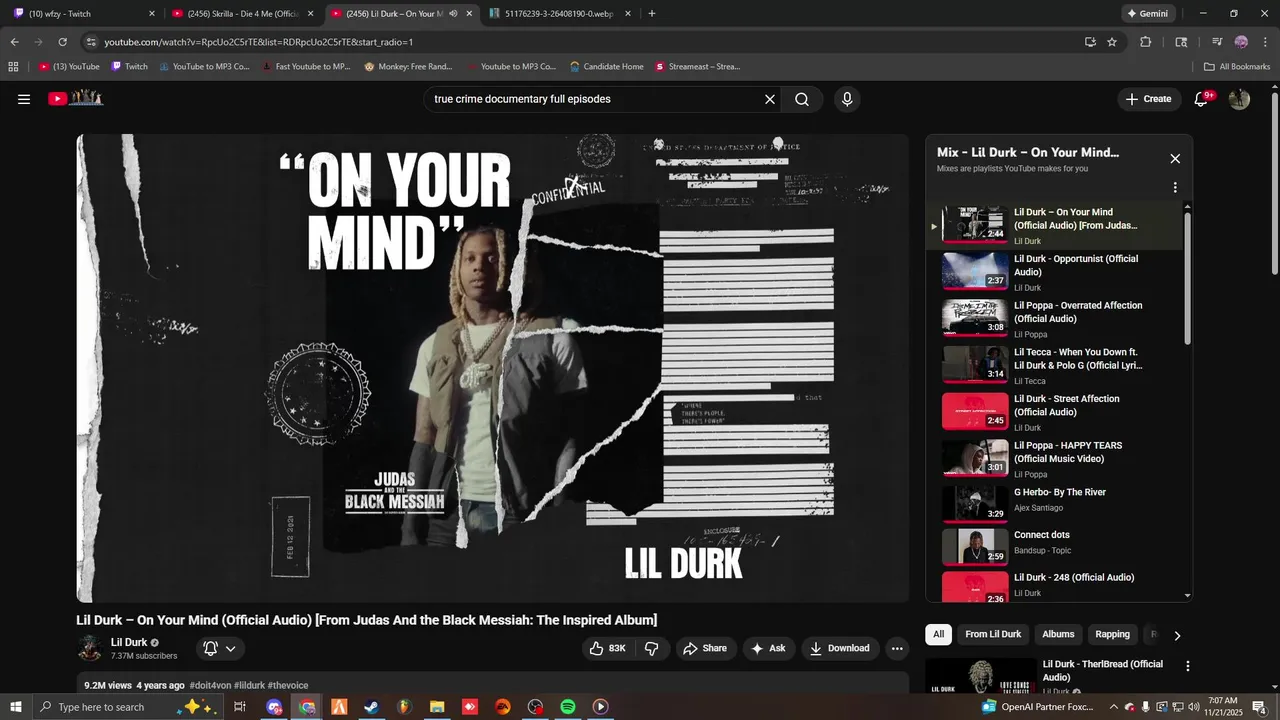Open the YouTube guide hamburger menu
The image size is (1280, 720).
pyautogui.click(x=24, y=99)
